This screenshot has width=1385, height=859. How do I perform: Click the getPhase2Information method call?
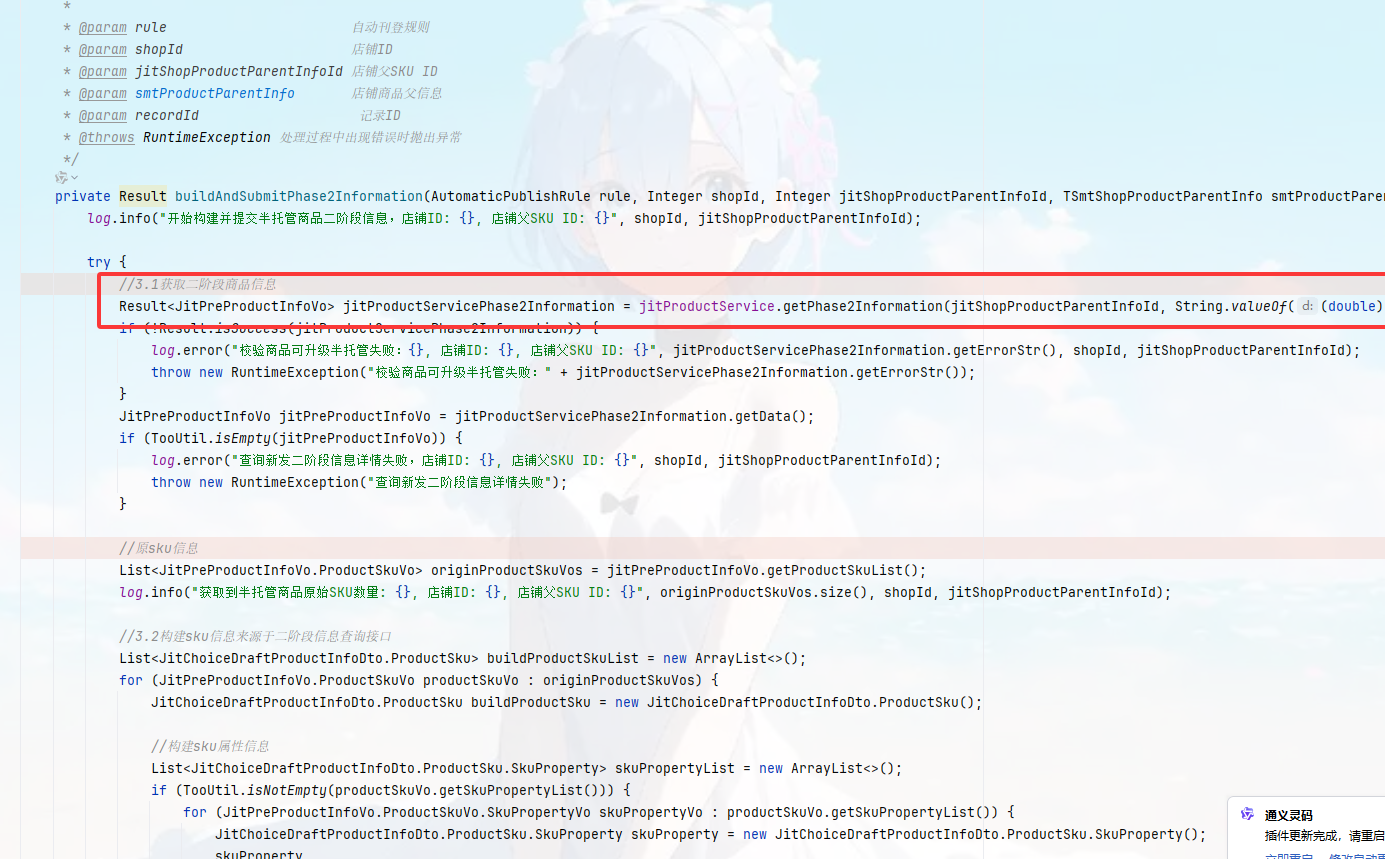[x=863, y=307]
